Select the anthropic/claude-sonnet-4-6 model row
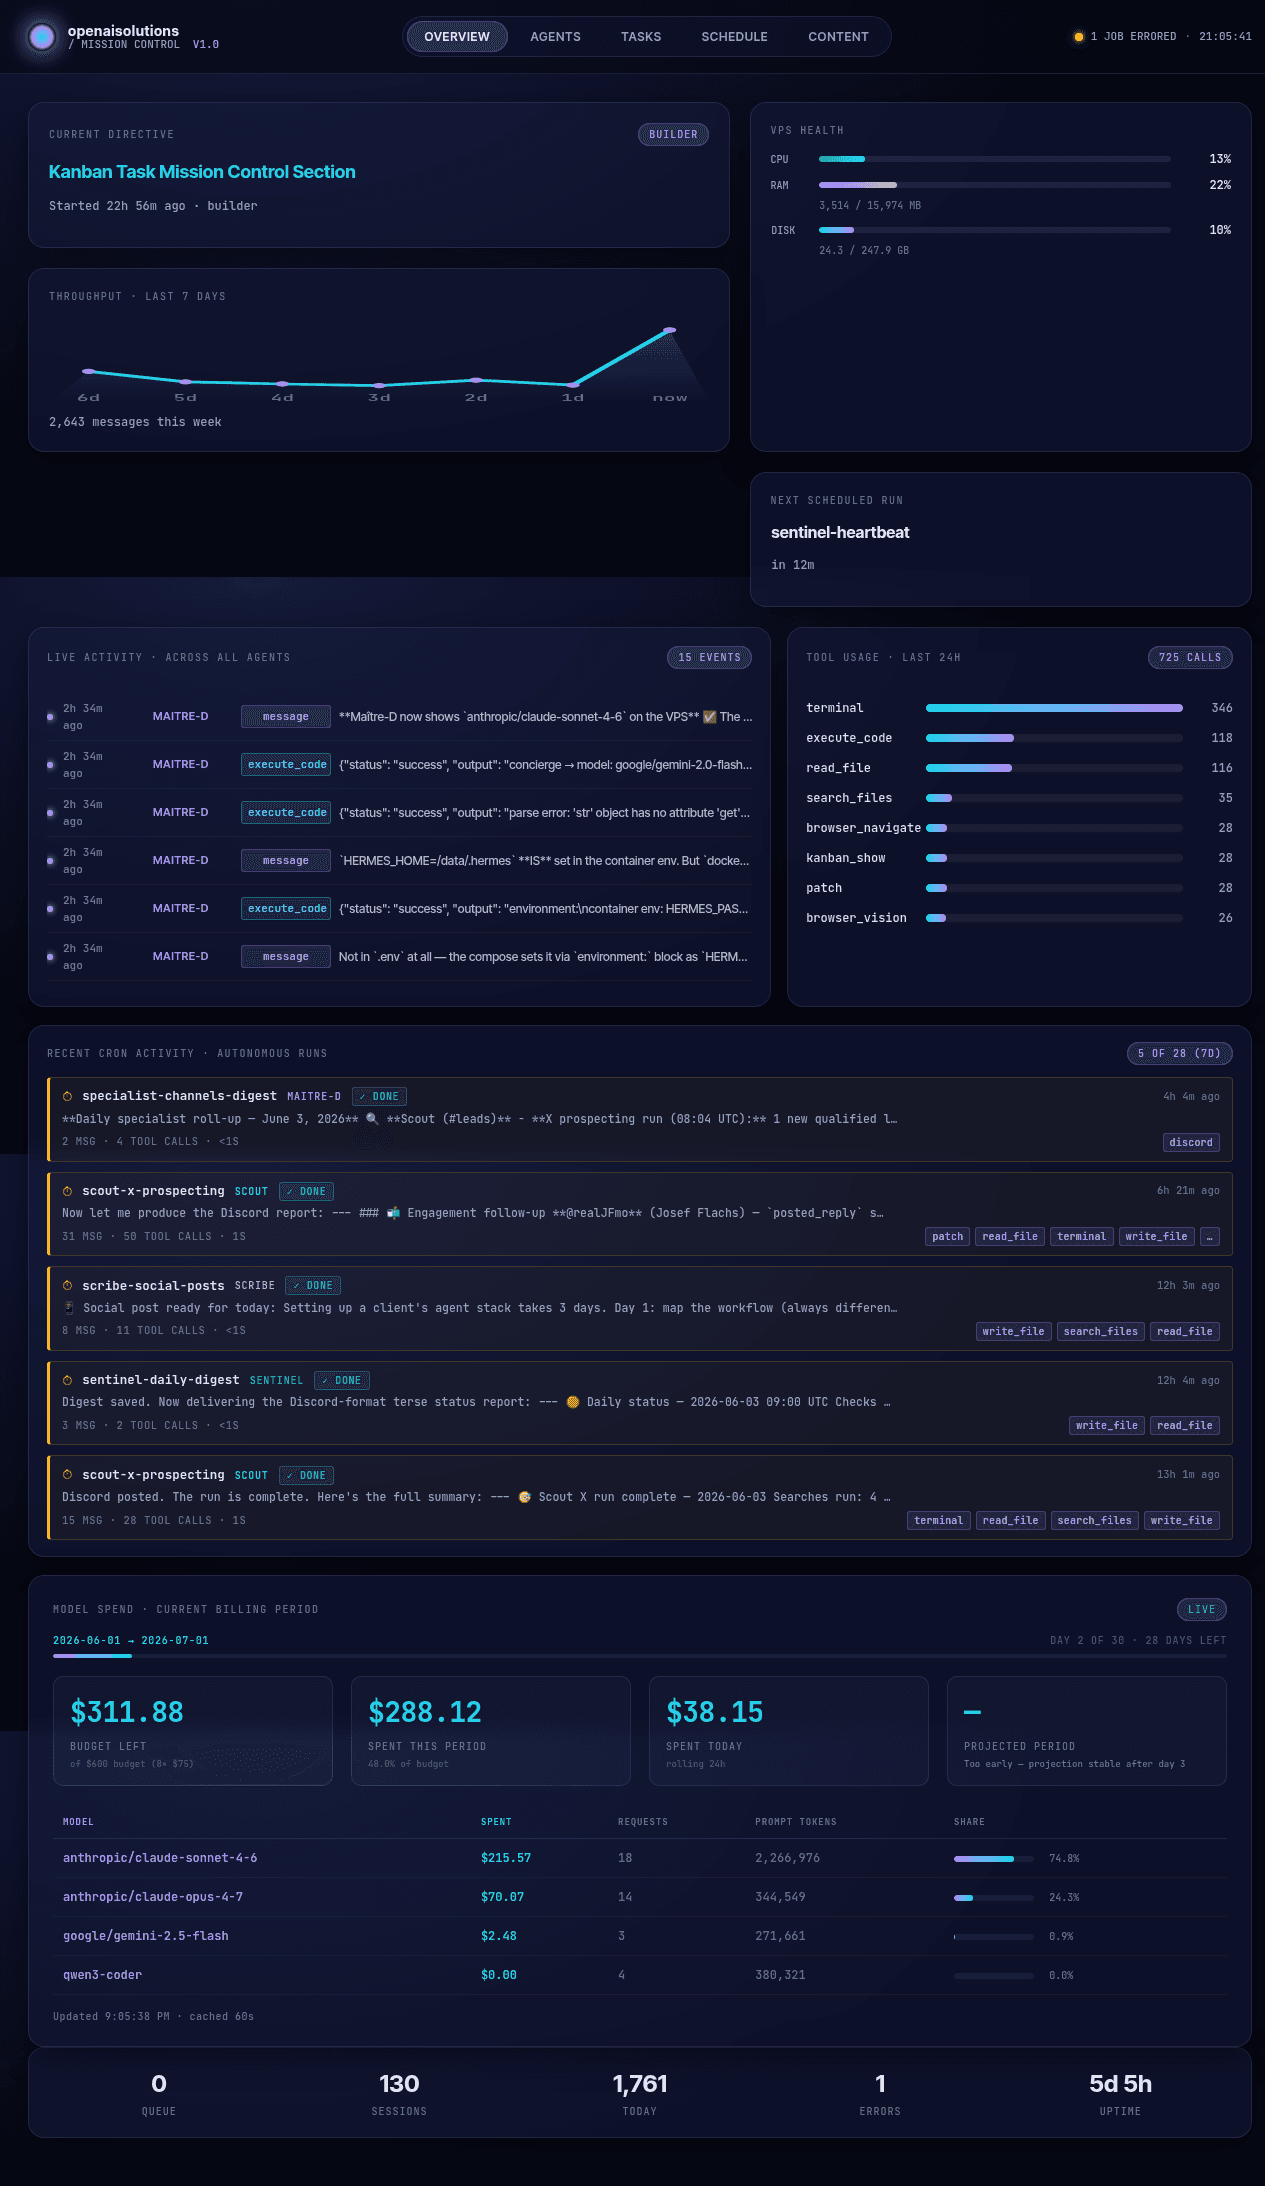 (640, 1858)
